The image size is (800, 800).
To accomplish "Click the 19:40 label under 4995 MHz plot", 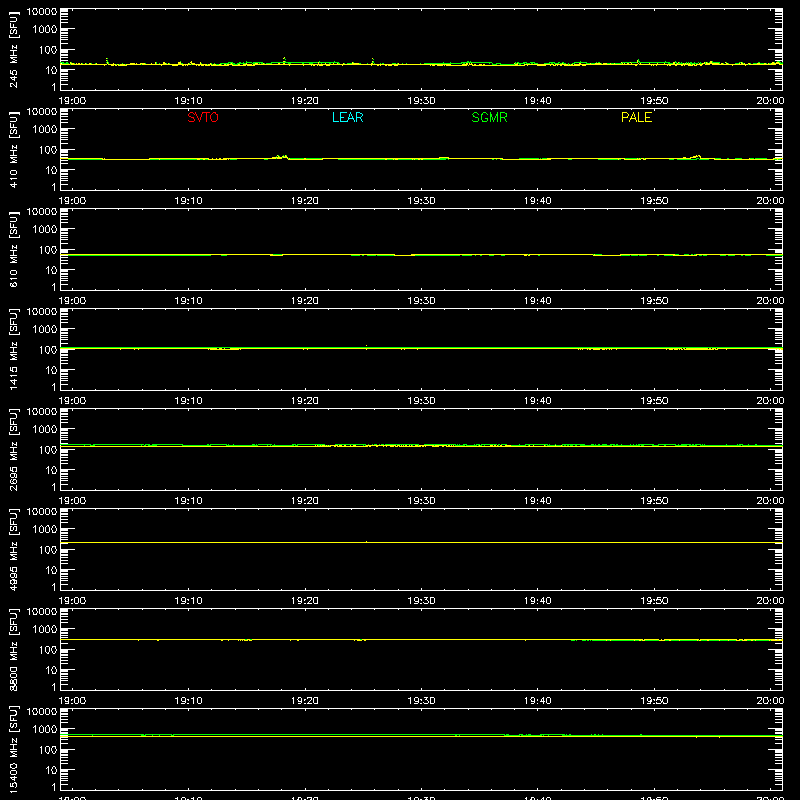I will click(x=538, y=601).
